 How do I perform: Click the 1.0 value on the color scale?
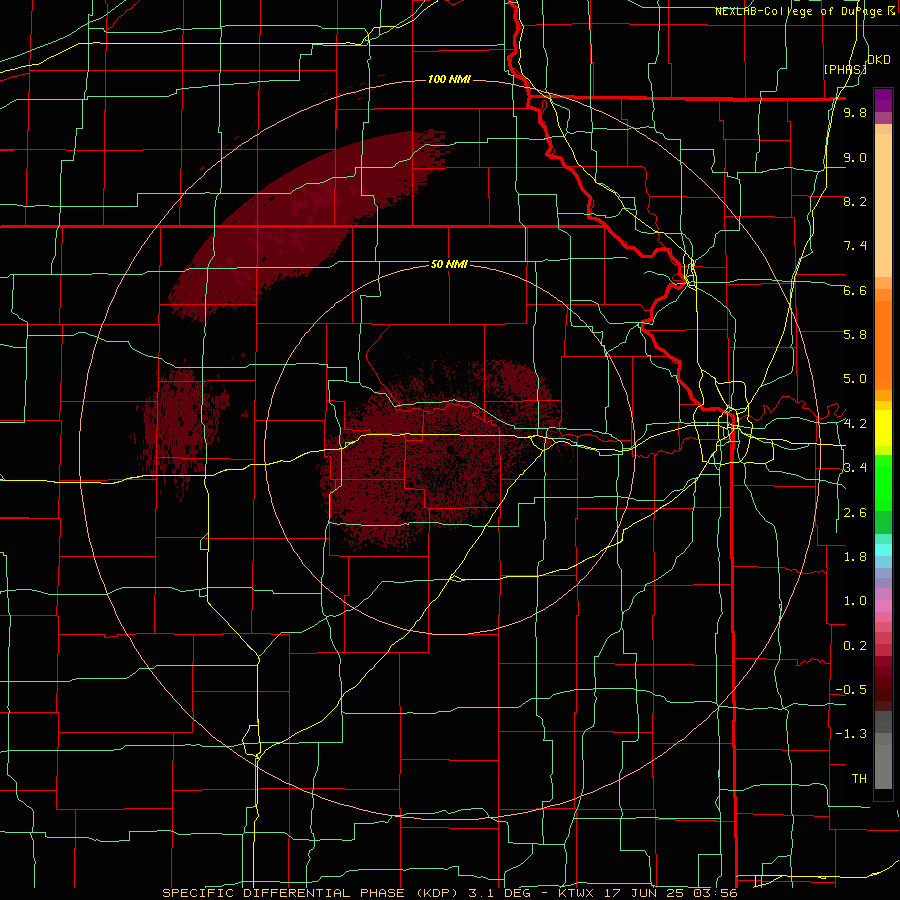coord(855,601)
